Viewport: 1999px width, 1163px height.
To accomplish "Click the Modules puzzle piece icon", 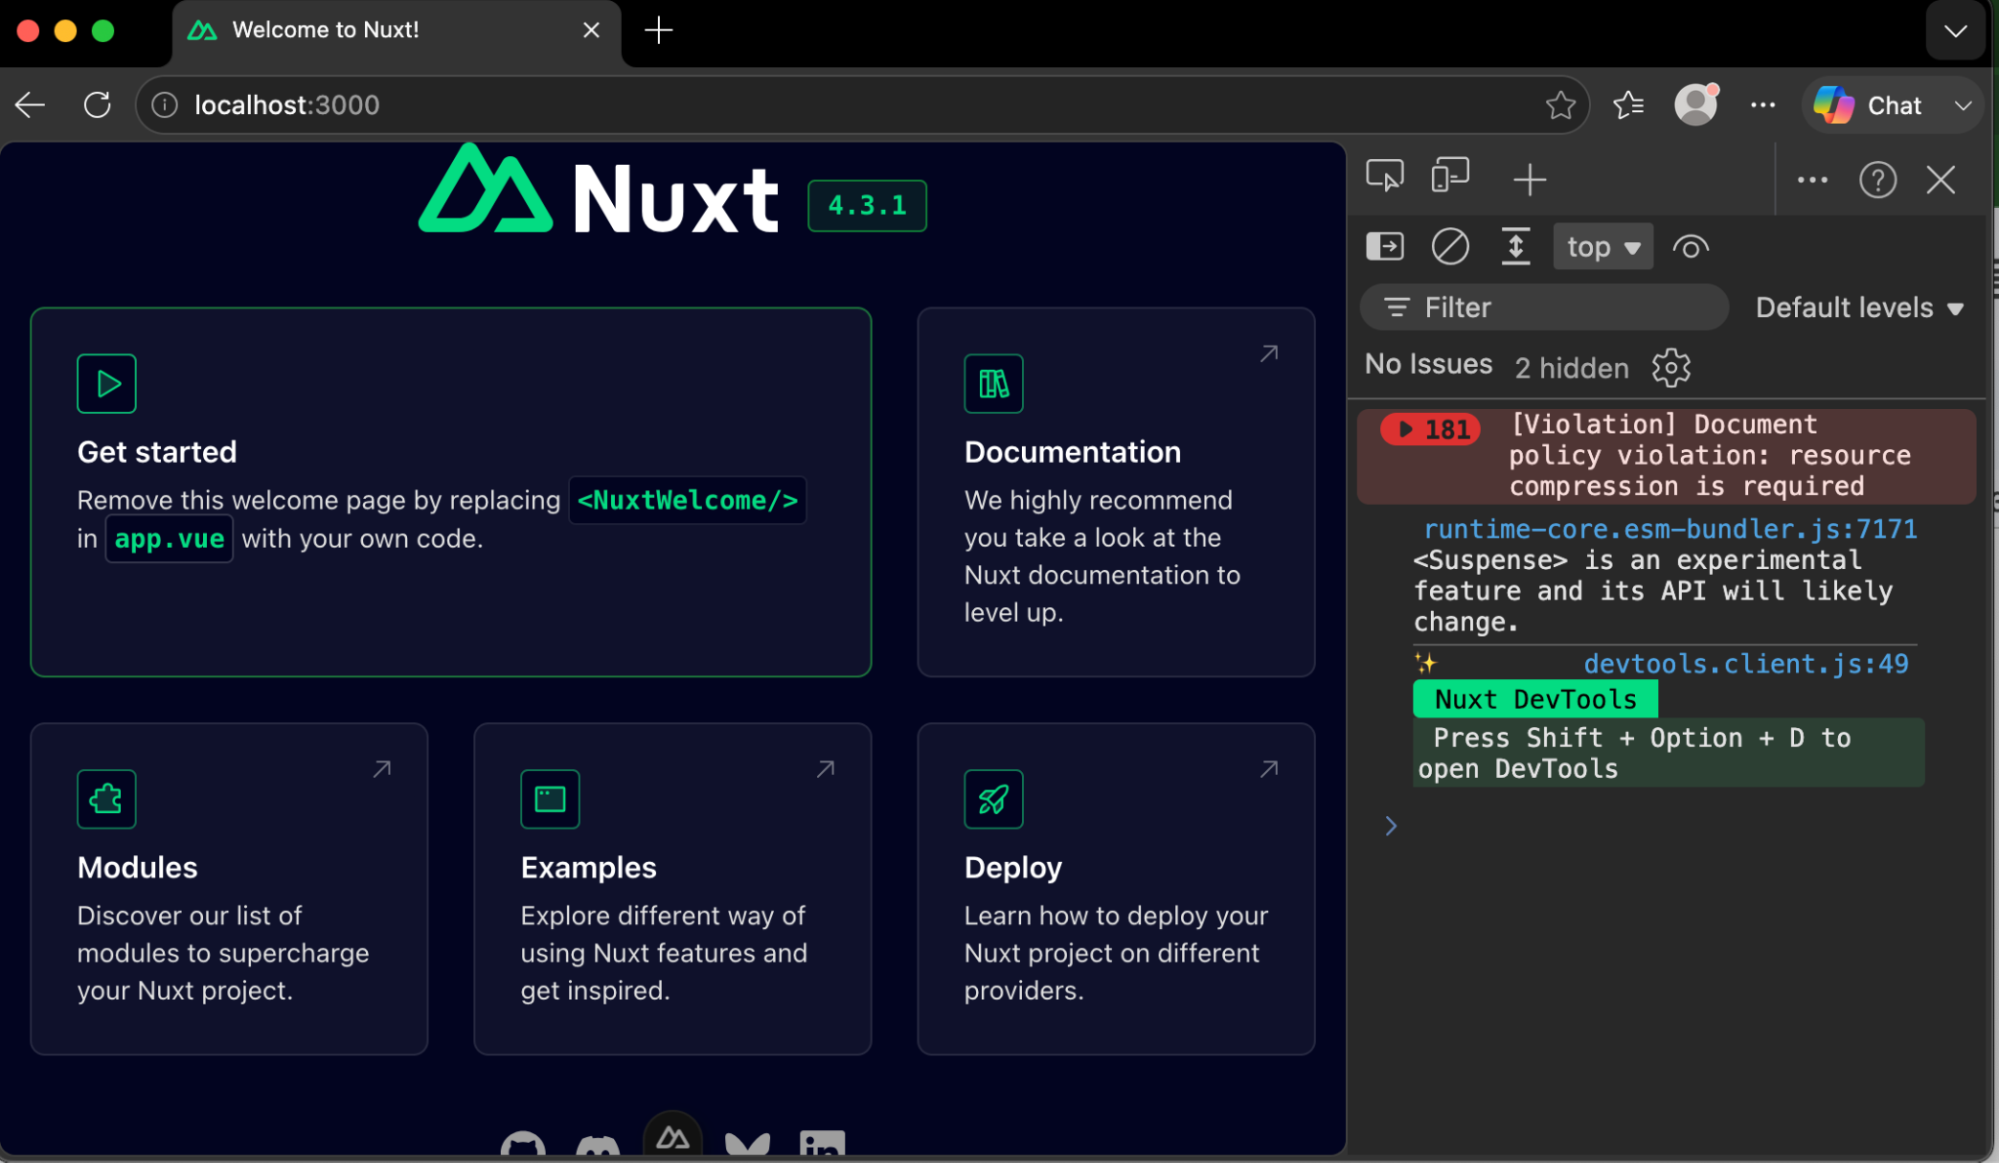I will tap(107, 799).
